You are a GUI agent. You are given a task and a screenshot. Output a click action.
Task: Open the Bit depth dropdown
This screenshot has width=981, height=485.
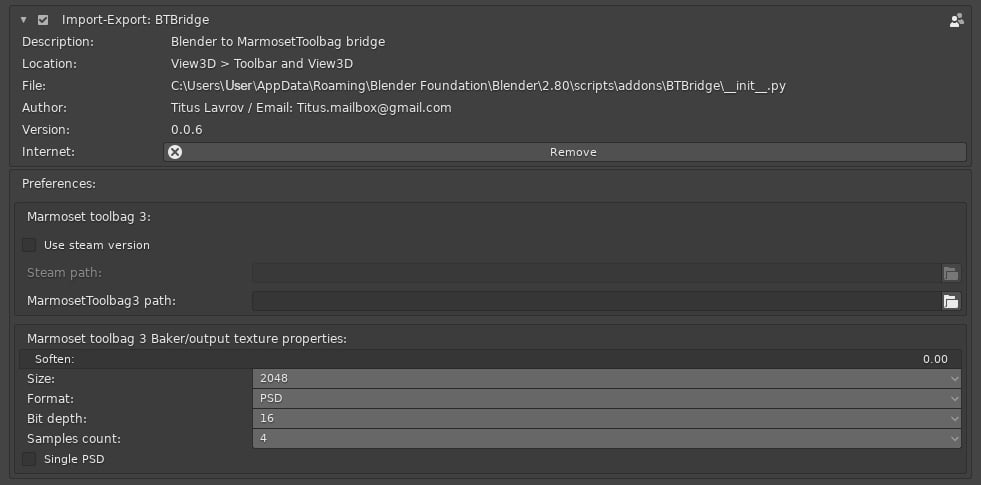click(x=606, y=418)
